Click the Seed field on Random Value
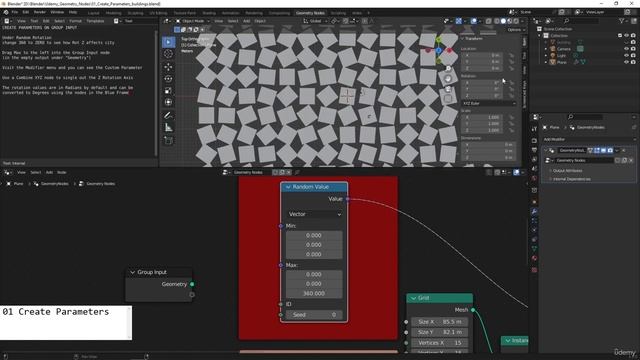 pos(314,315)
